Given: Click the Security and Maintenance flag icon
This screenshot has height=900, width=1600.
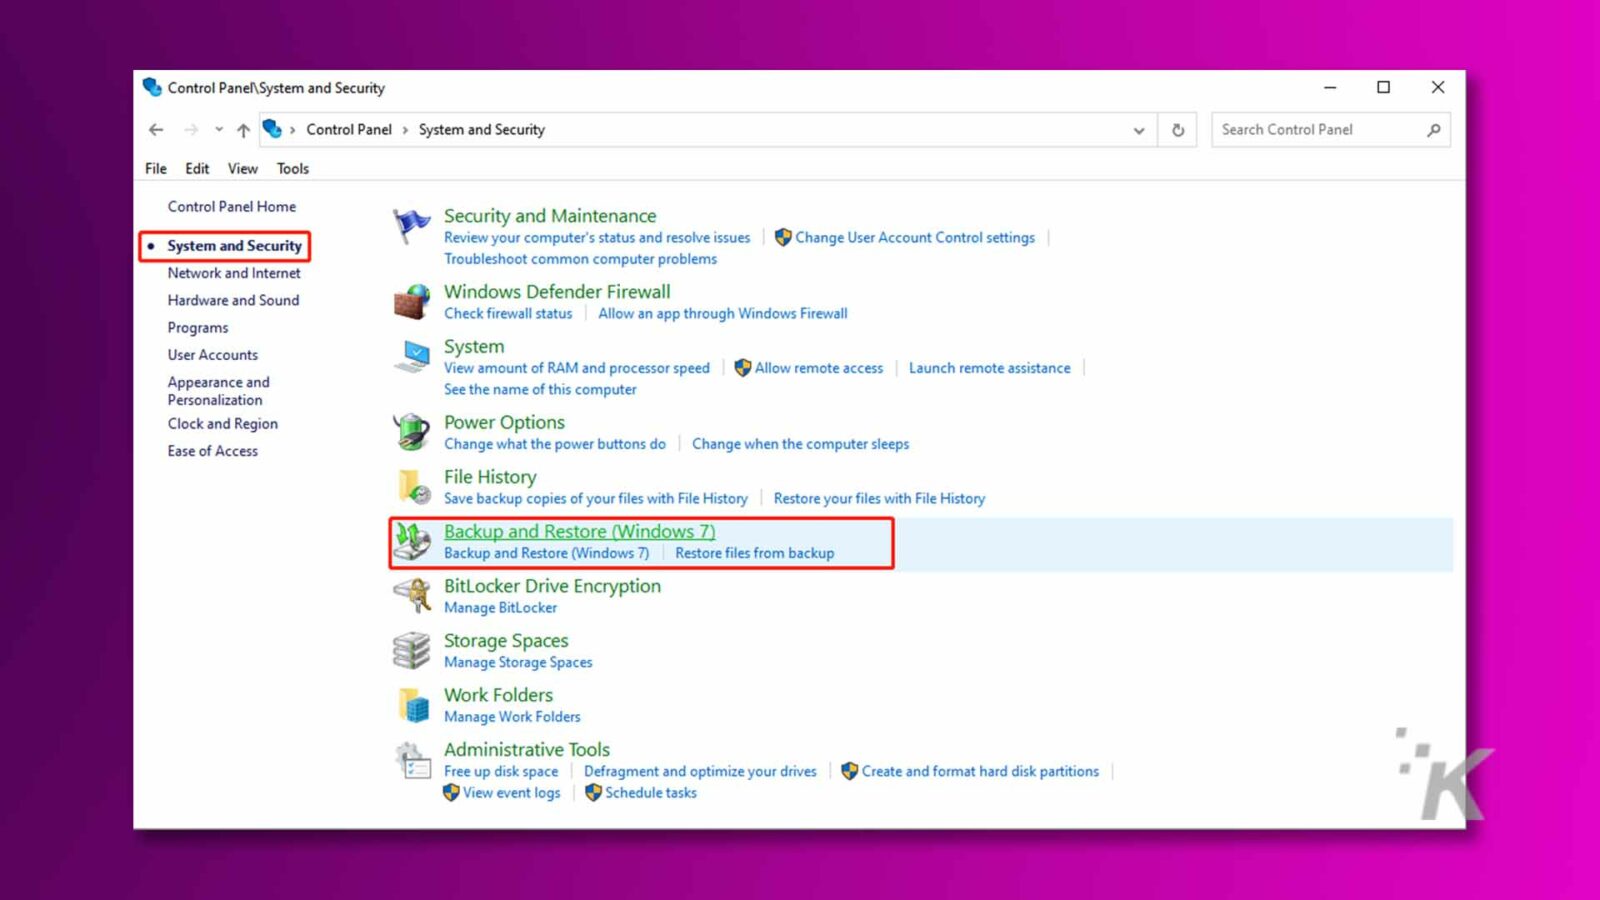Looking at the screenshot, I should 411,226.
